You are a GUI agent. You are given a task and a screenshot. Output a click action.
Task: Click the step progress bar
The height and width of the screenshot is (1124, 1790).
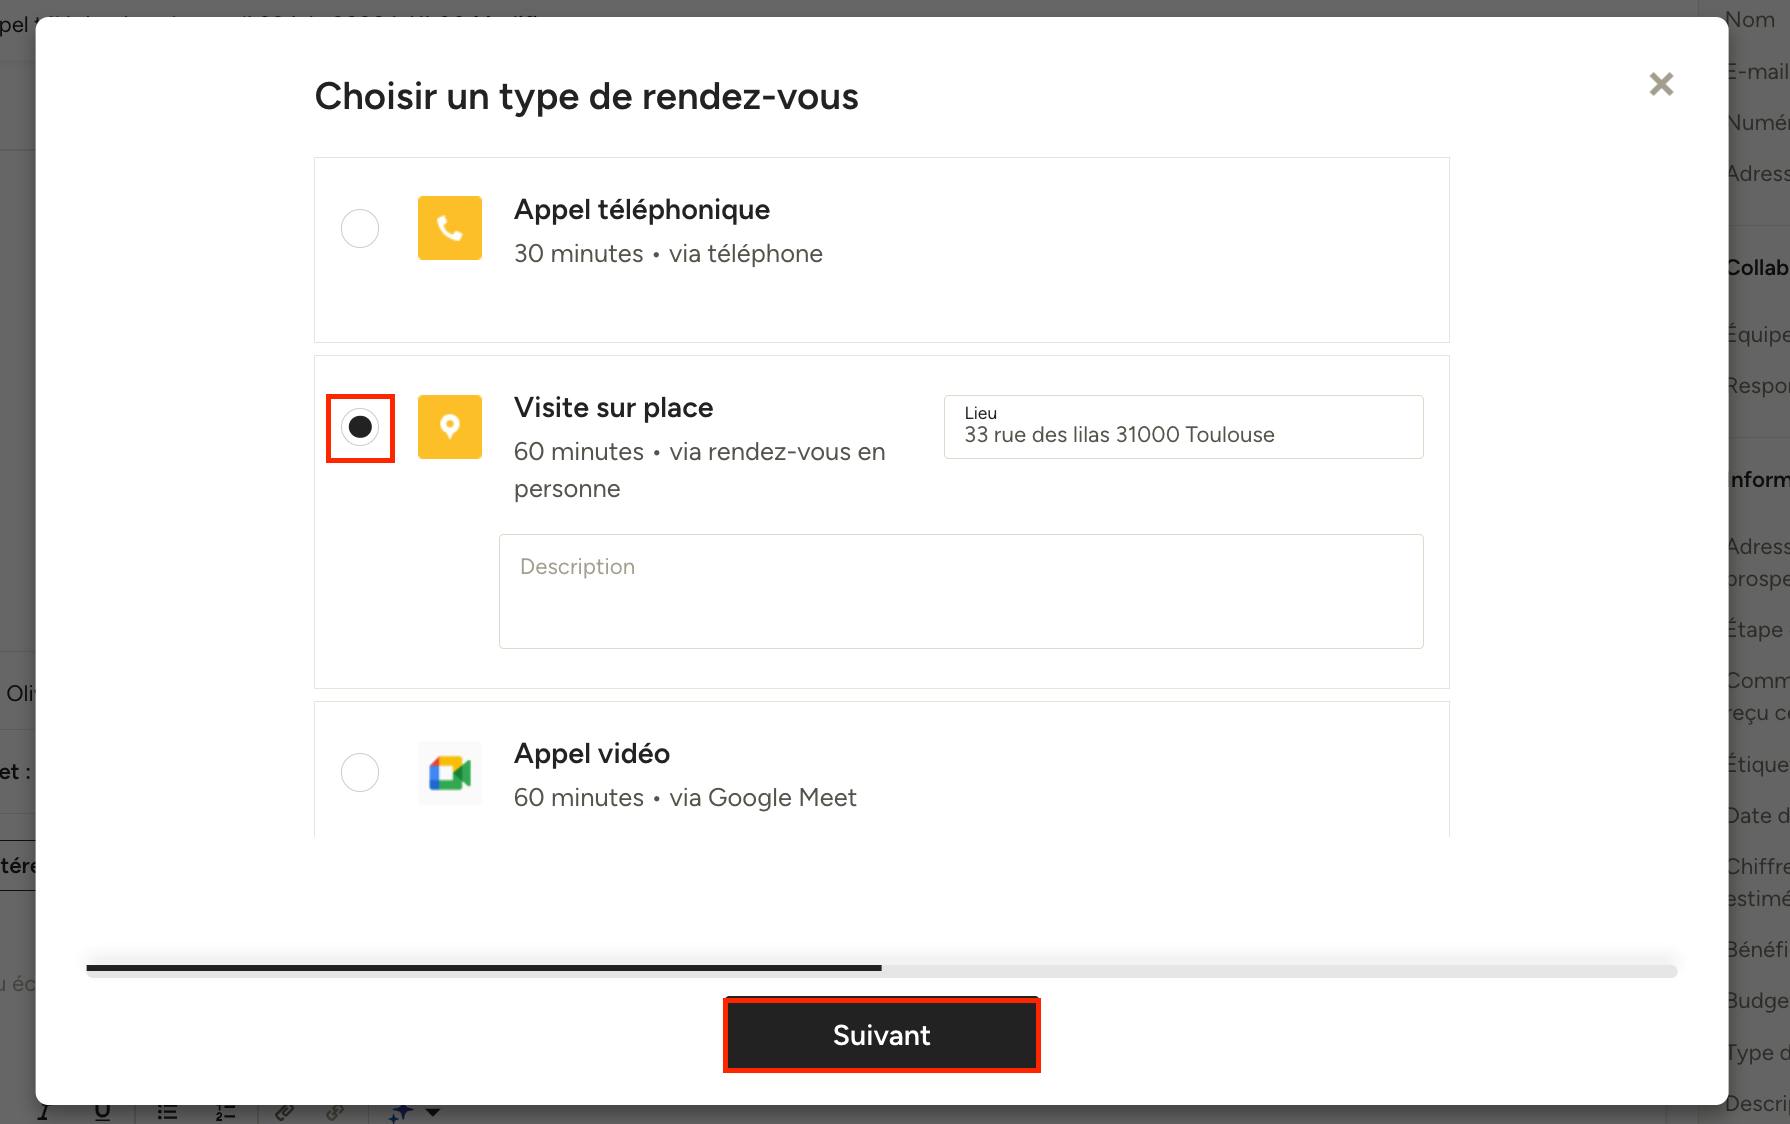pos(881,968)
